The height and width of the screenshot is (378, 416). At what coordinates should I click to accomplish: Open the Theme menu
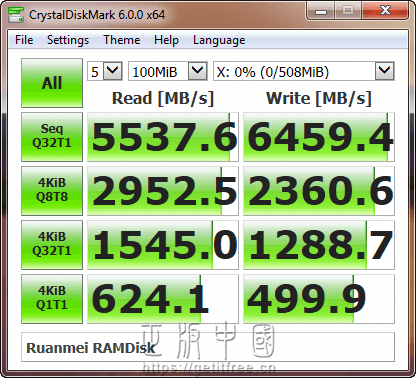click(x=122, y=40)
